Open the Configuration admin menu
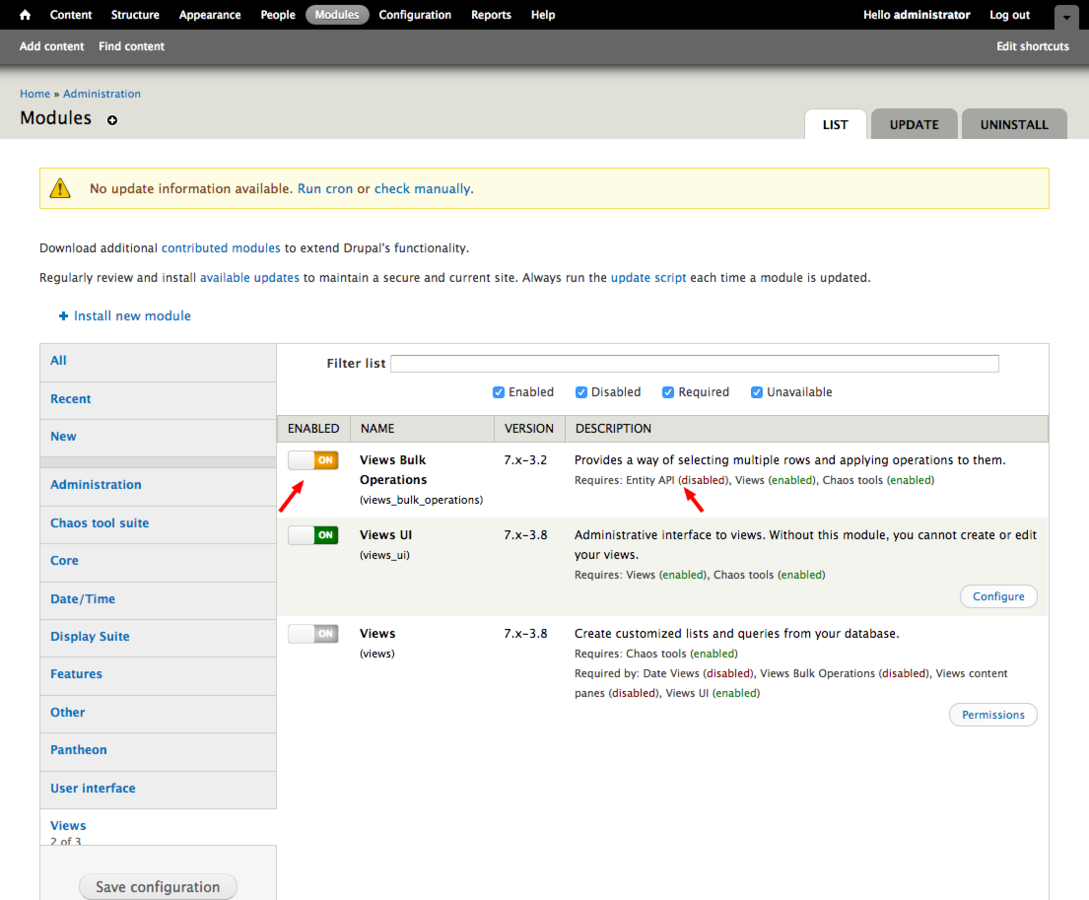This screenshot has height=900, width=1089. [415, 15]
